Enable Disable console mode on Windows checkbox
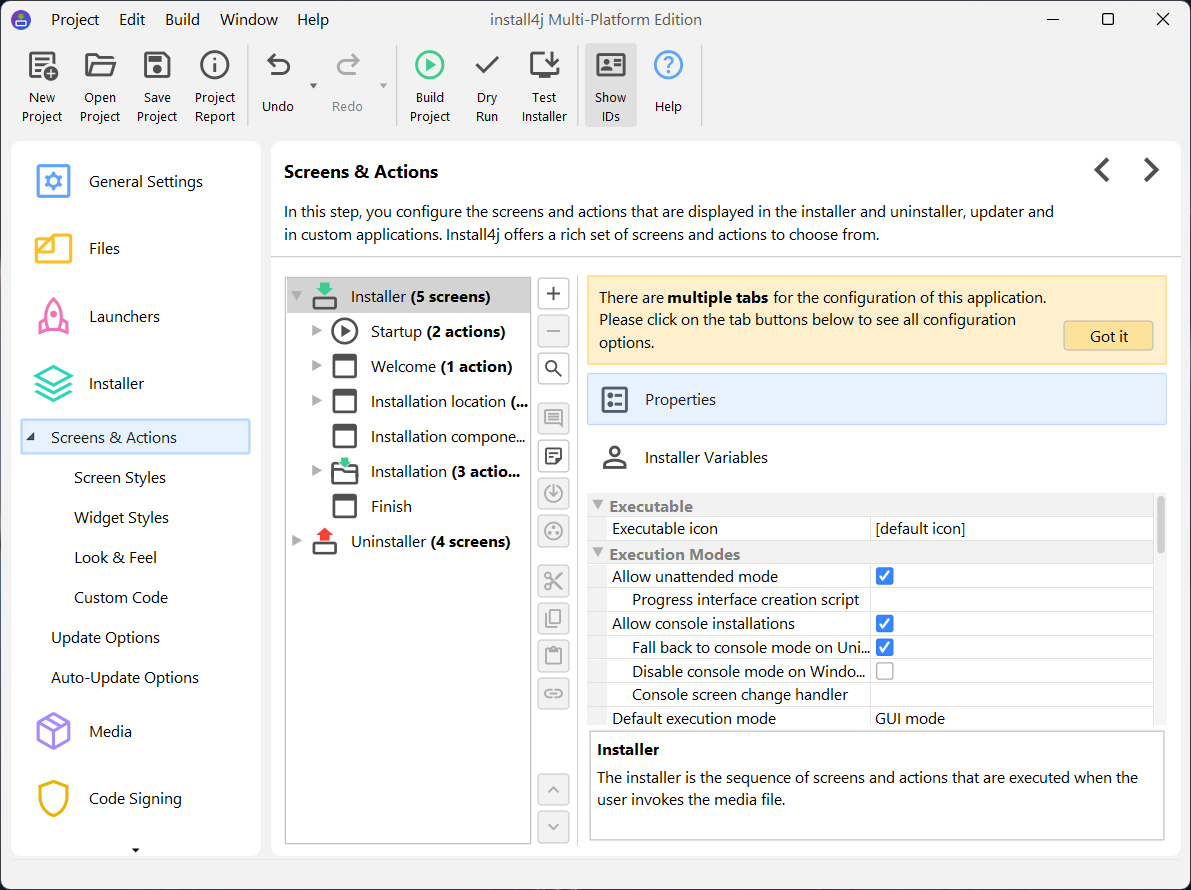 pos(884,671)
